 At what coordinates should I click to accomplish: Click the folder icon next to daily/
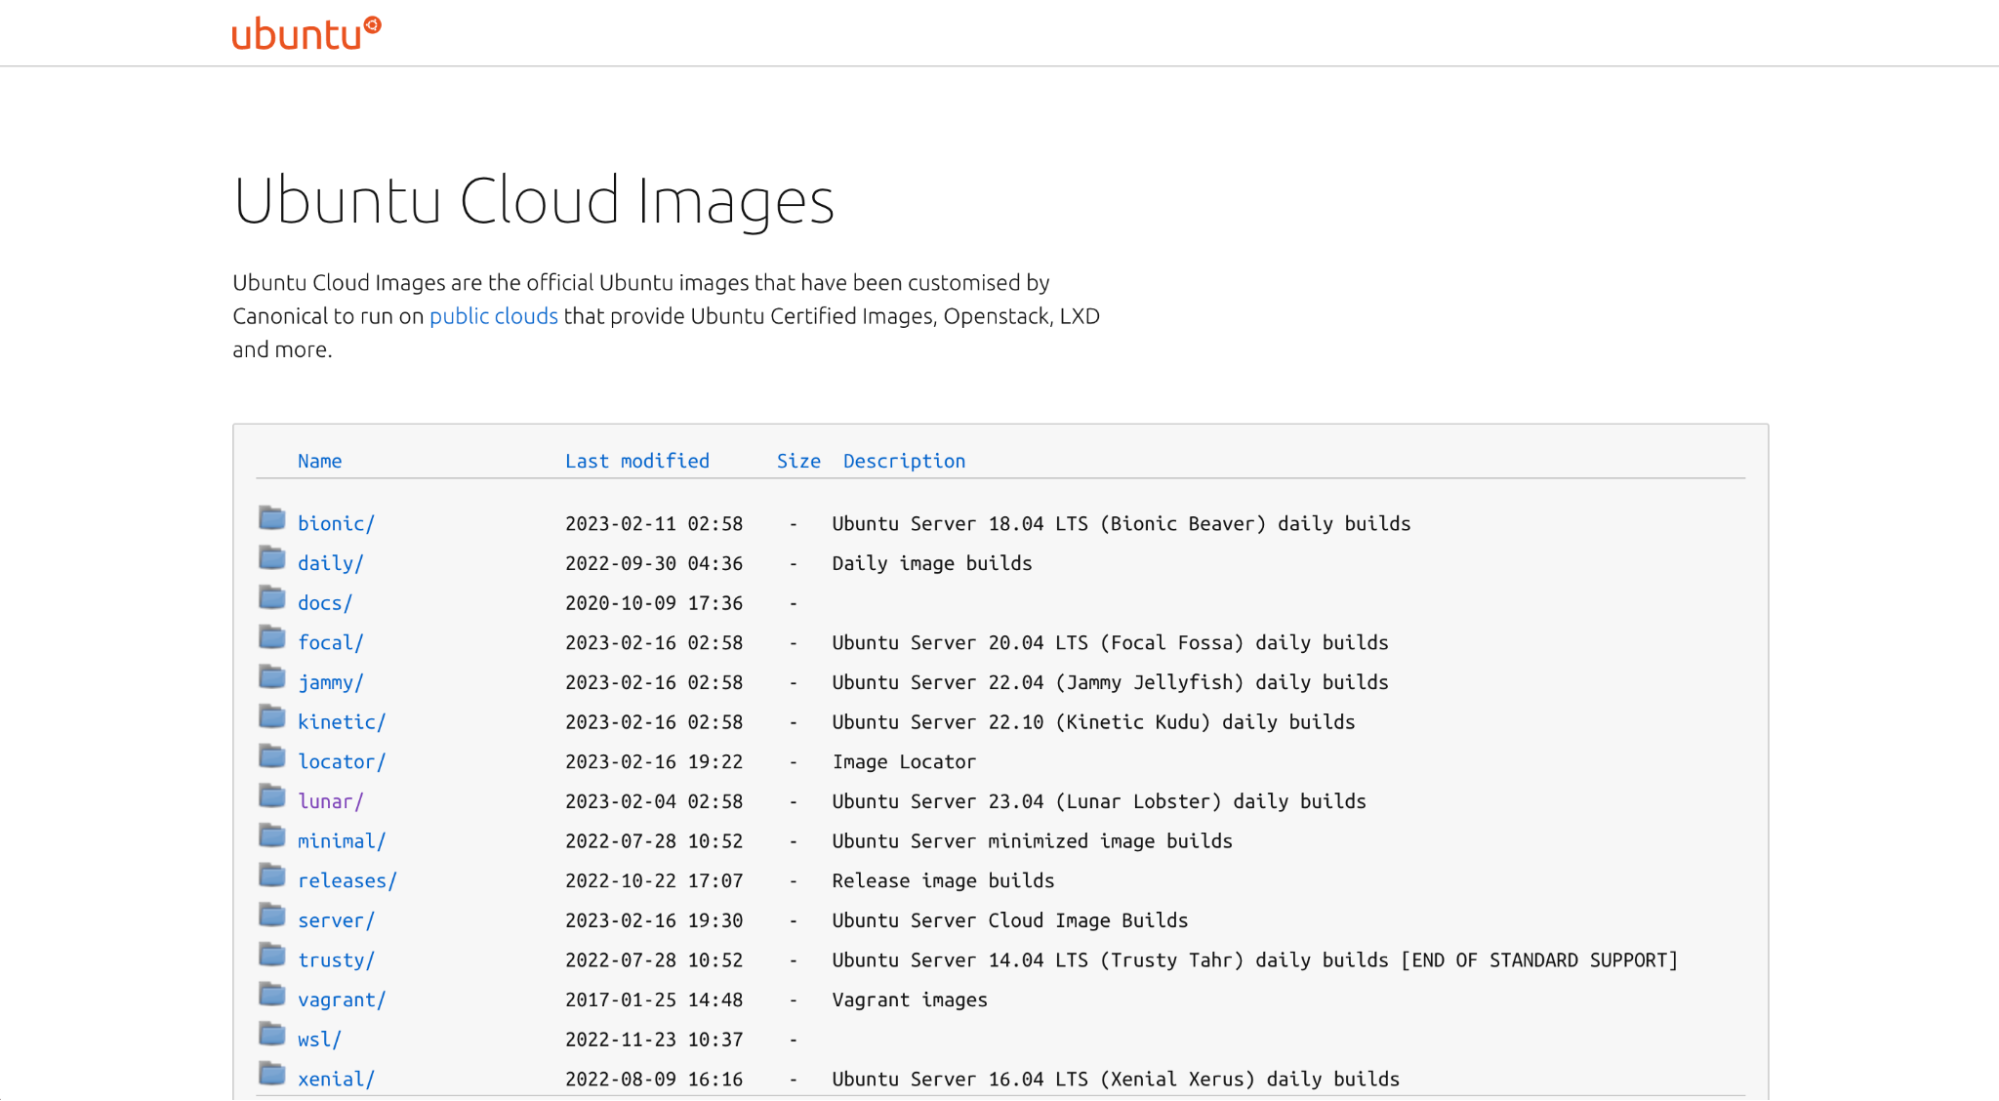pos(272,558)
